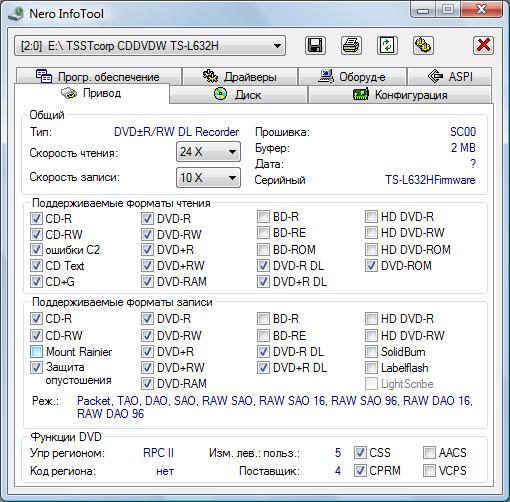Click the Скорость чтения label

pos(74,153)
